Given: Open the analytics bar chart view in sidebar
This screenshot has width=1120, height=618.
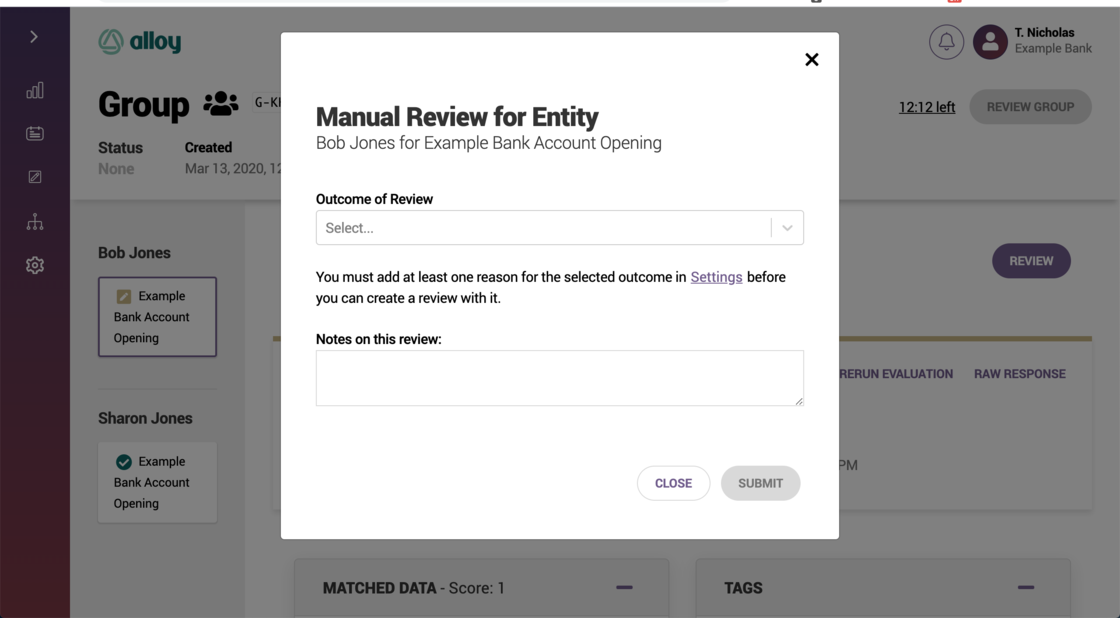Looking at the screenshot, I should coord(34,90).
